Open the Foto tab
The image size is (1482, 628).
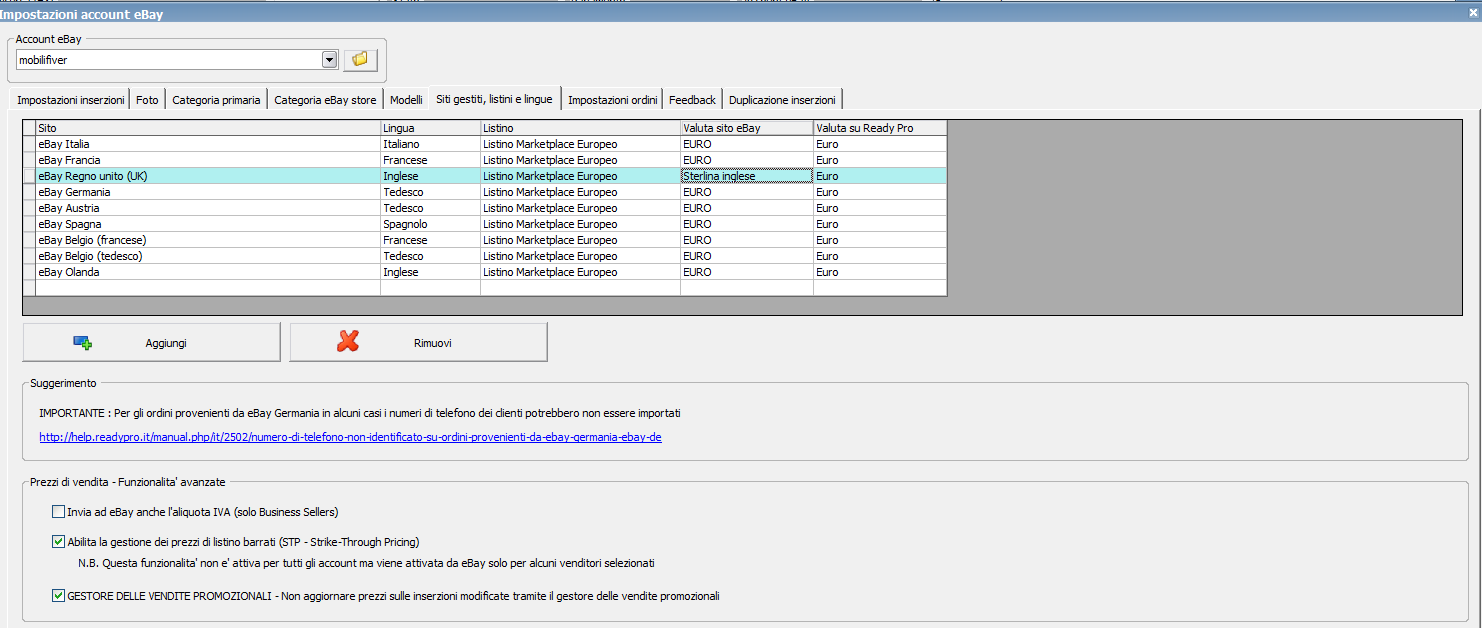point(147,100)
